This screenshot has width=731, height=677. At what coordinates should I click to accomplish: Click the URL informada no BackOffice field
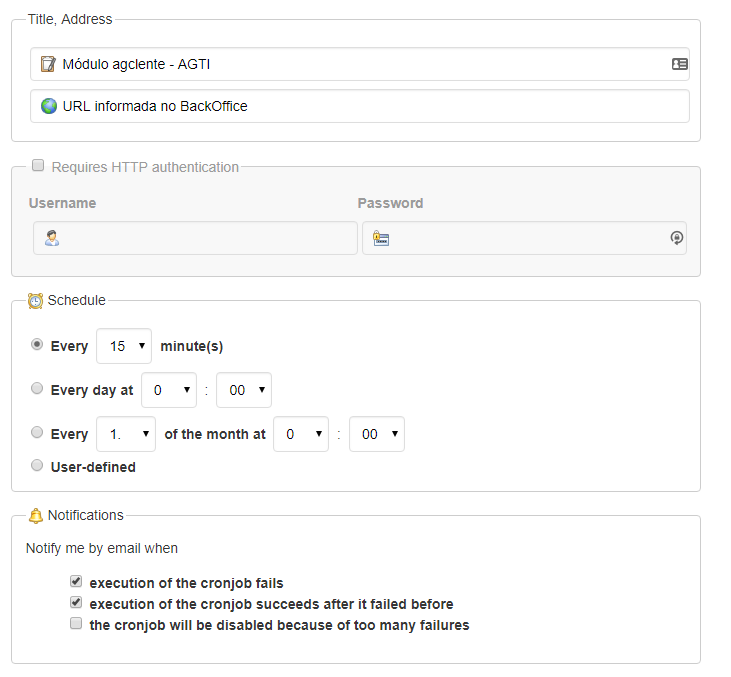[360, 106]
